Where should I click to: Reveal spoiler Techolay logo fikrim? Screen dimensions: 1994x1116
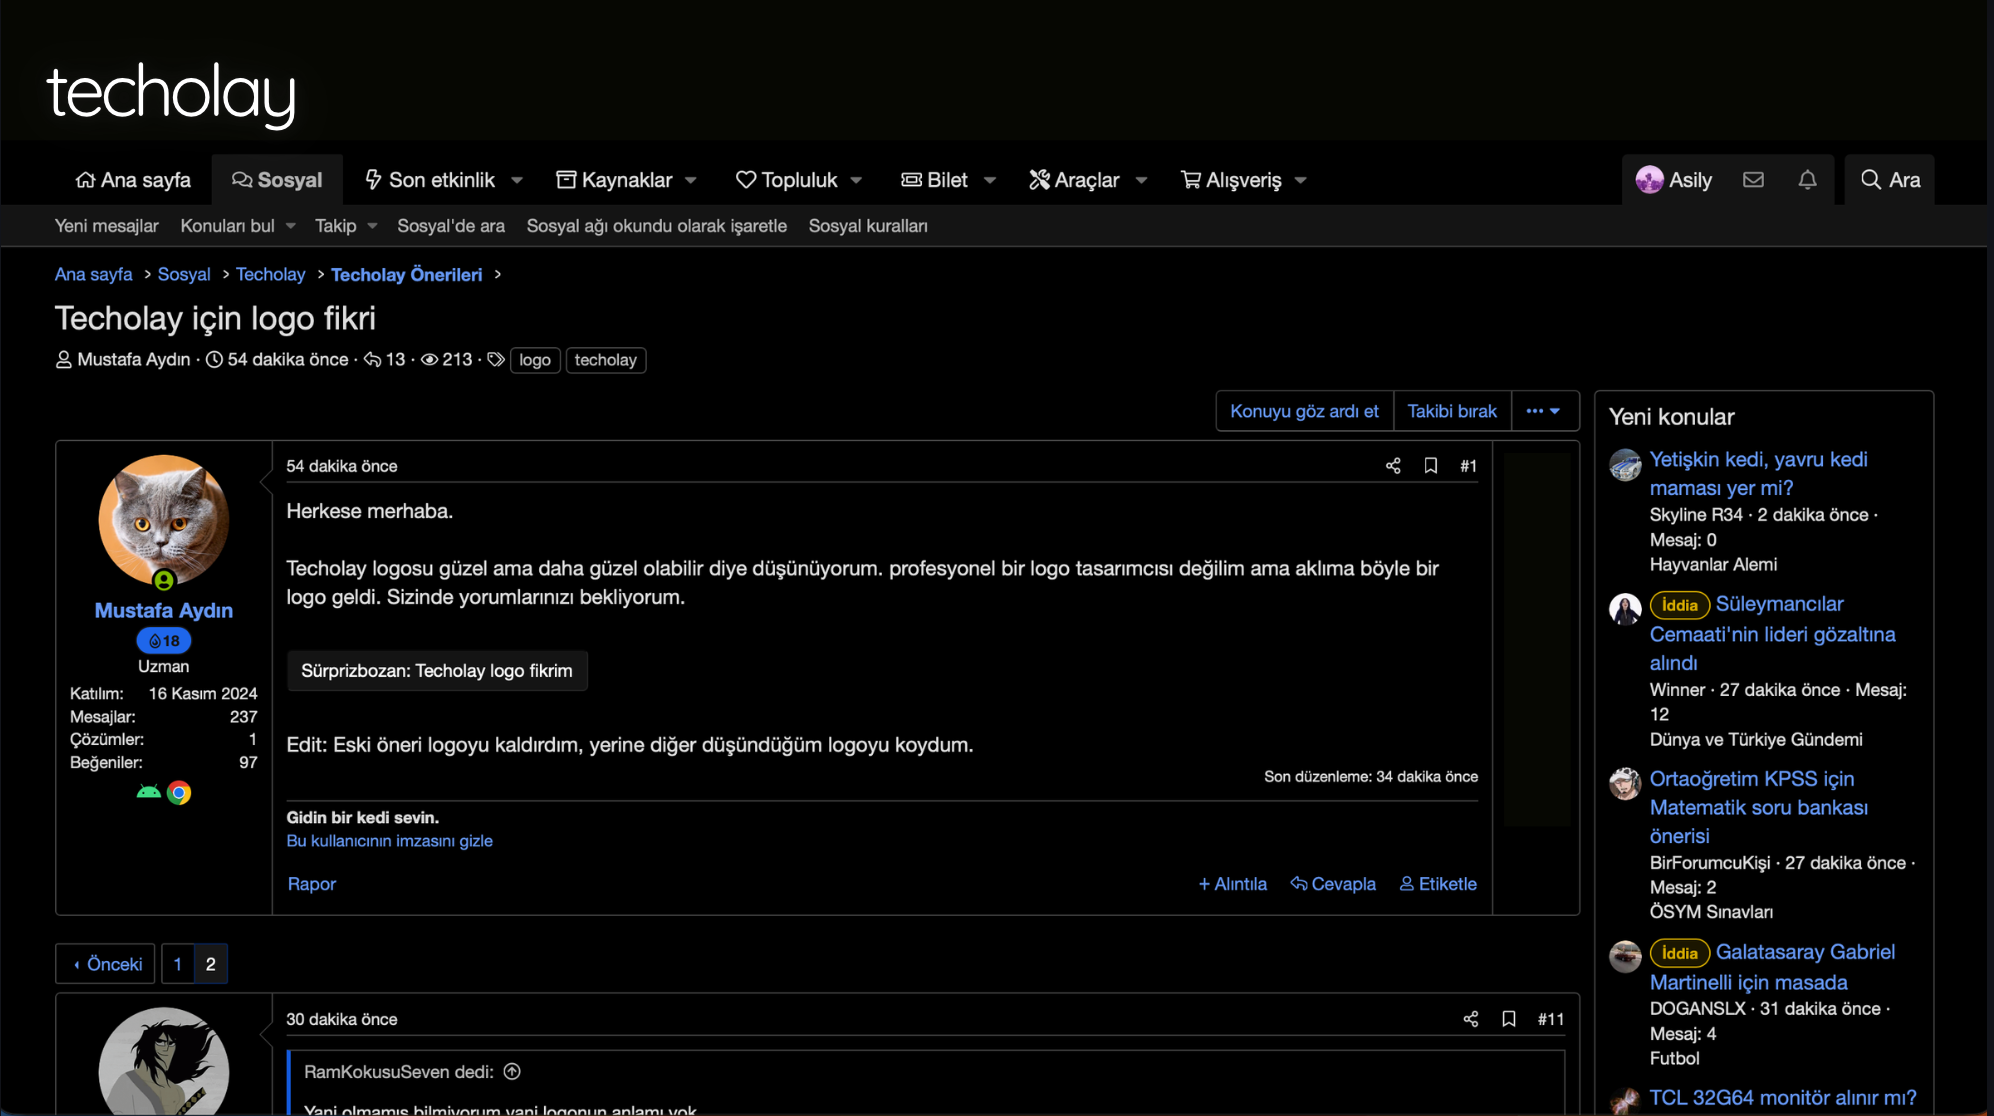point(437,671)
